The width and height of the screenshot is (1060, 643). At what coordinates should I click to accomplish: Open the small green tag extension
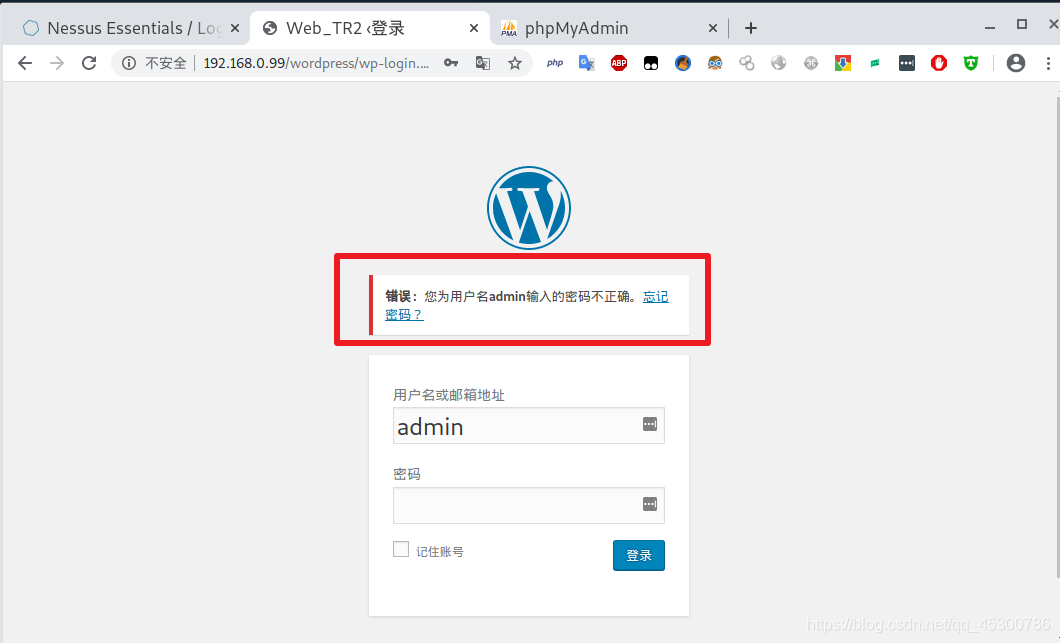pyautogui.click(x=875, y=63)
